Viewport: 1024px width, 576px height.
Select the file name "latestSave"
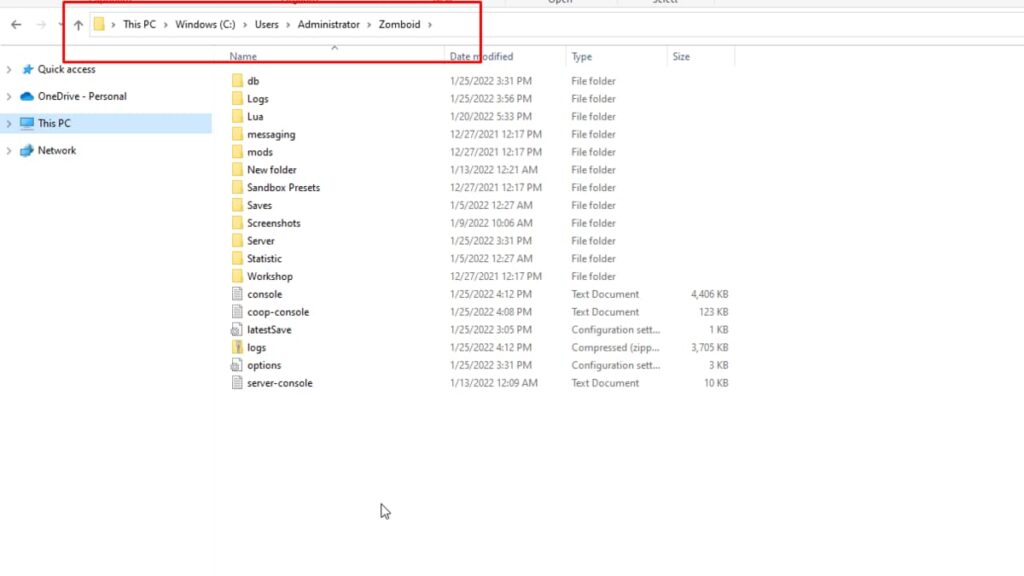tap(269, 330)
